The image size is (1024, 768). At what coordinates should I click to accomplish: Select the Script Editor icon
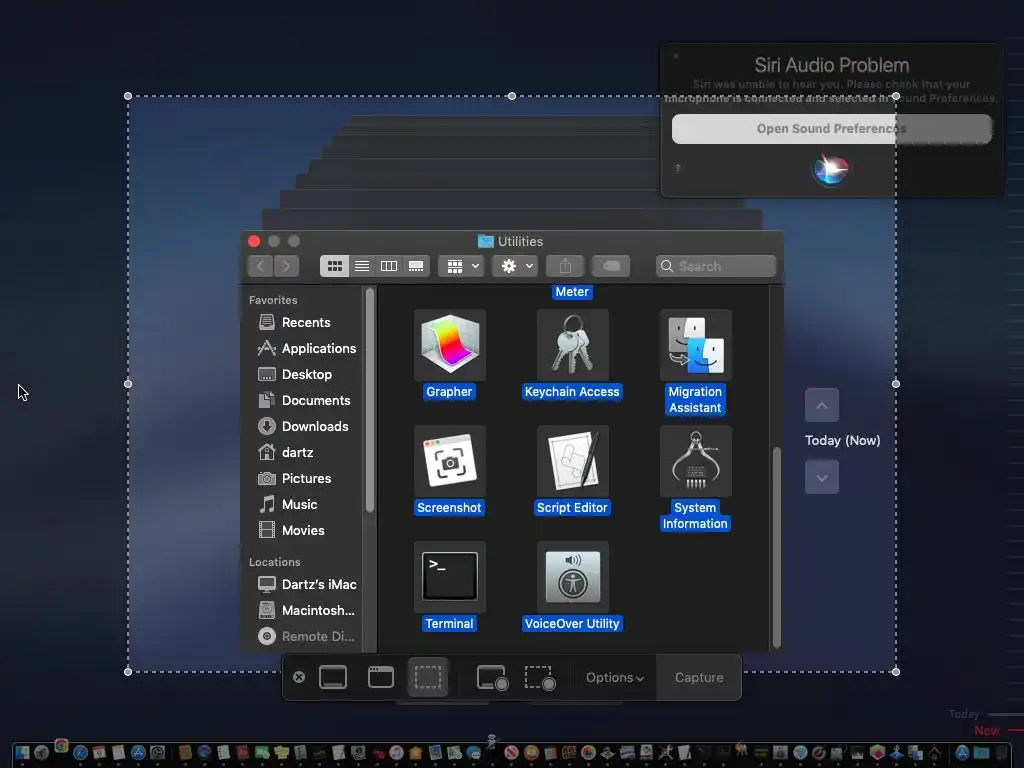coord(572,461)
